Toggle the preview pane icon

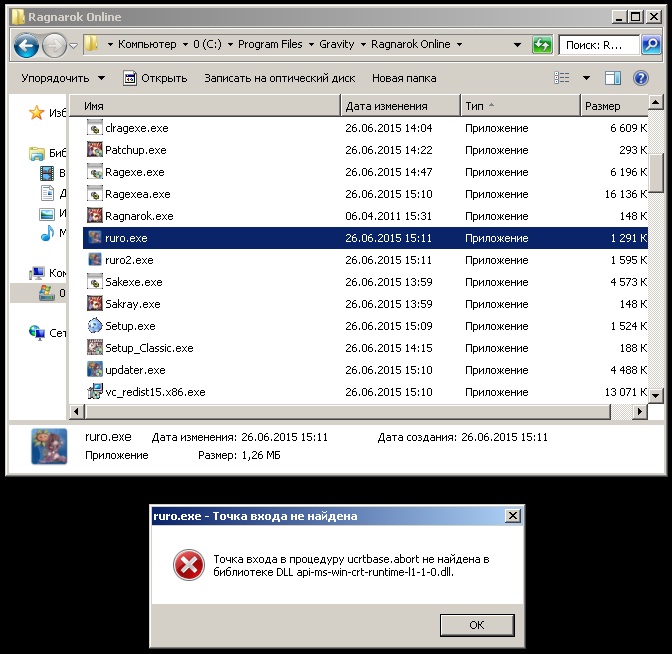pos(613,78)
